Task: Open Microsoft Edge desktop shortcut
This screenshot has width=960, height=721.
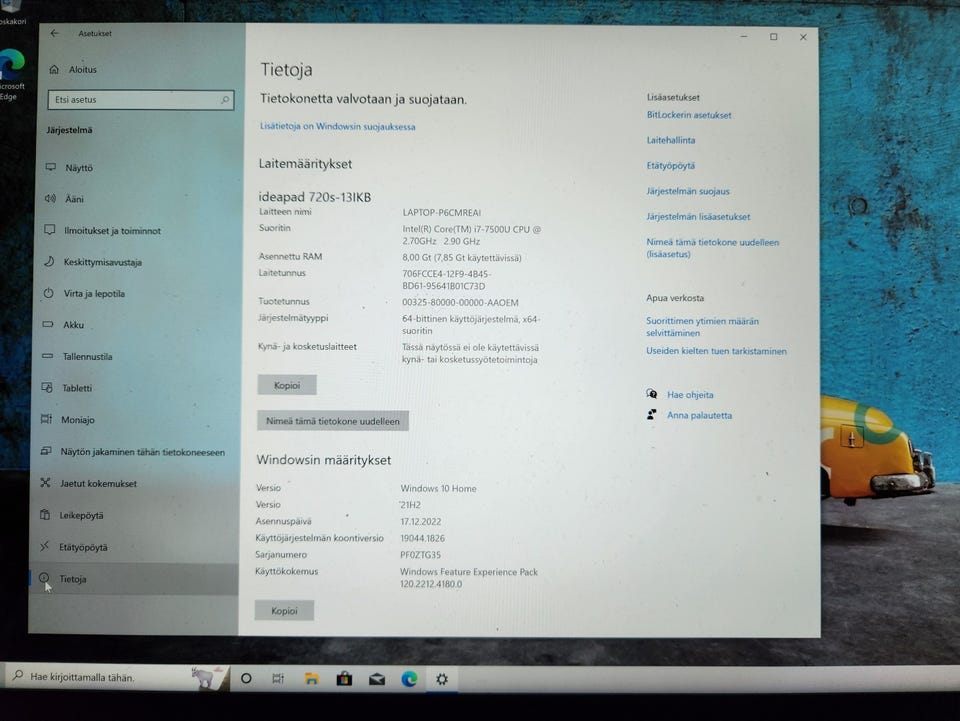Action: [x=12, y=75]
